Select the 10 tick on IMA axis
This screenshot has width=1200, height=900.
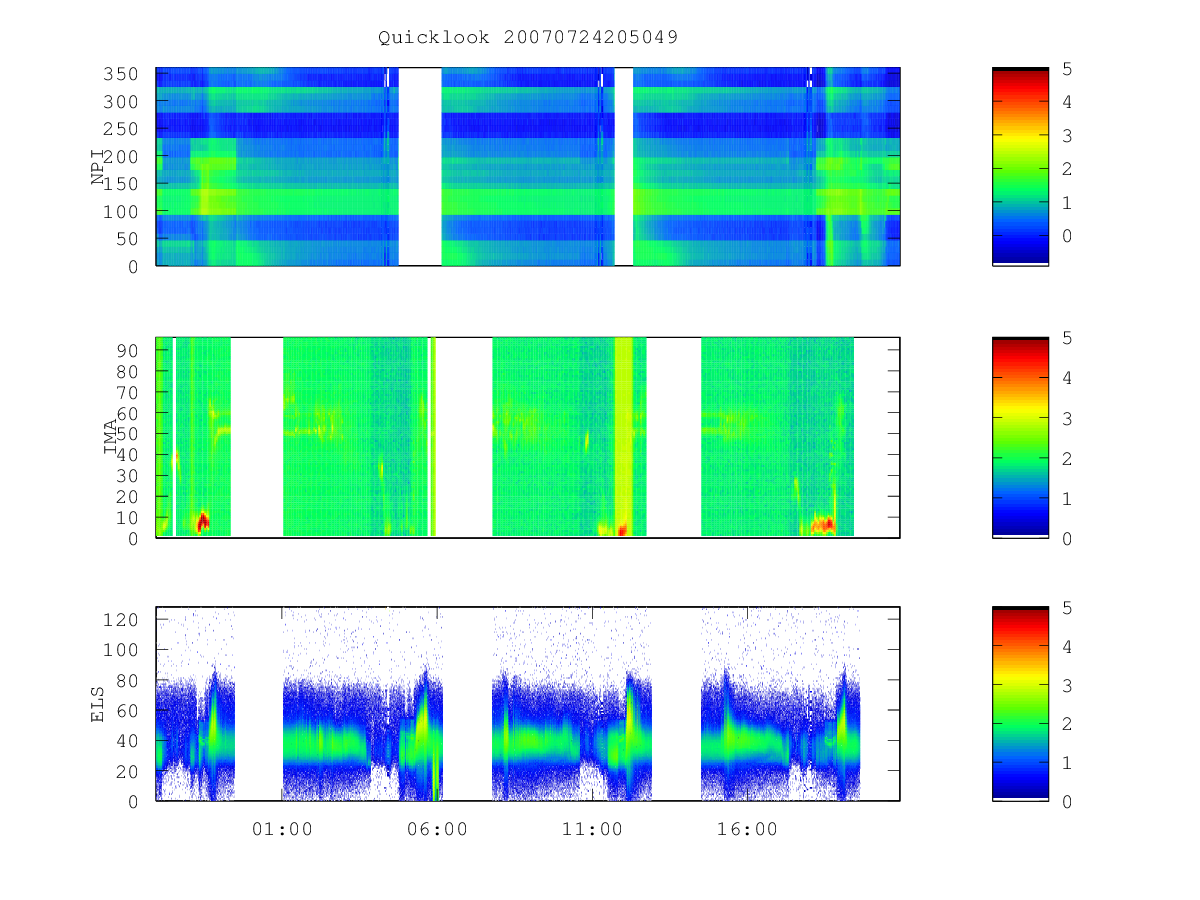pyautogui.click(x=128, y=518)
